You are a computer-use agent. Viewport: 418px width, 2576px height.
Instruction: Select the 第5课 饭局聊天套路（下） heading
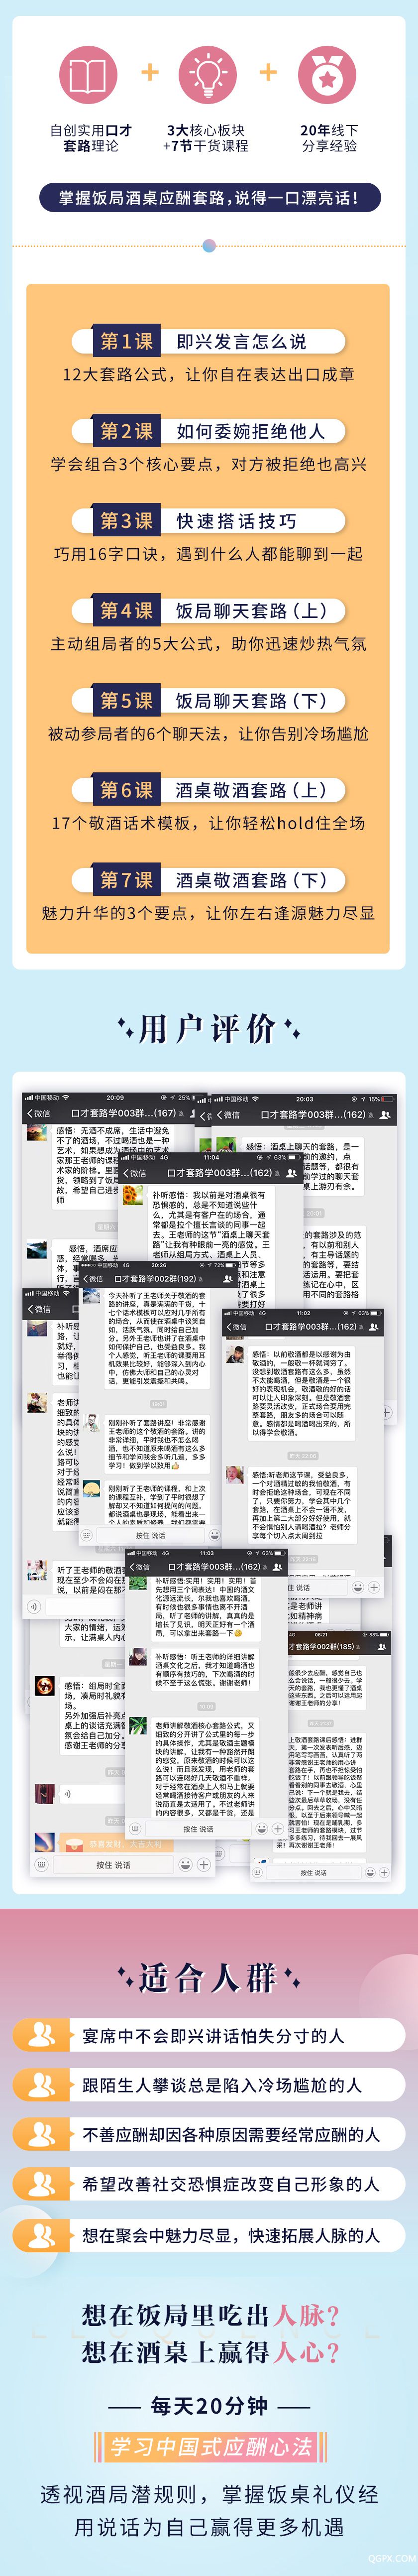click(x=209, y=700)
